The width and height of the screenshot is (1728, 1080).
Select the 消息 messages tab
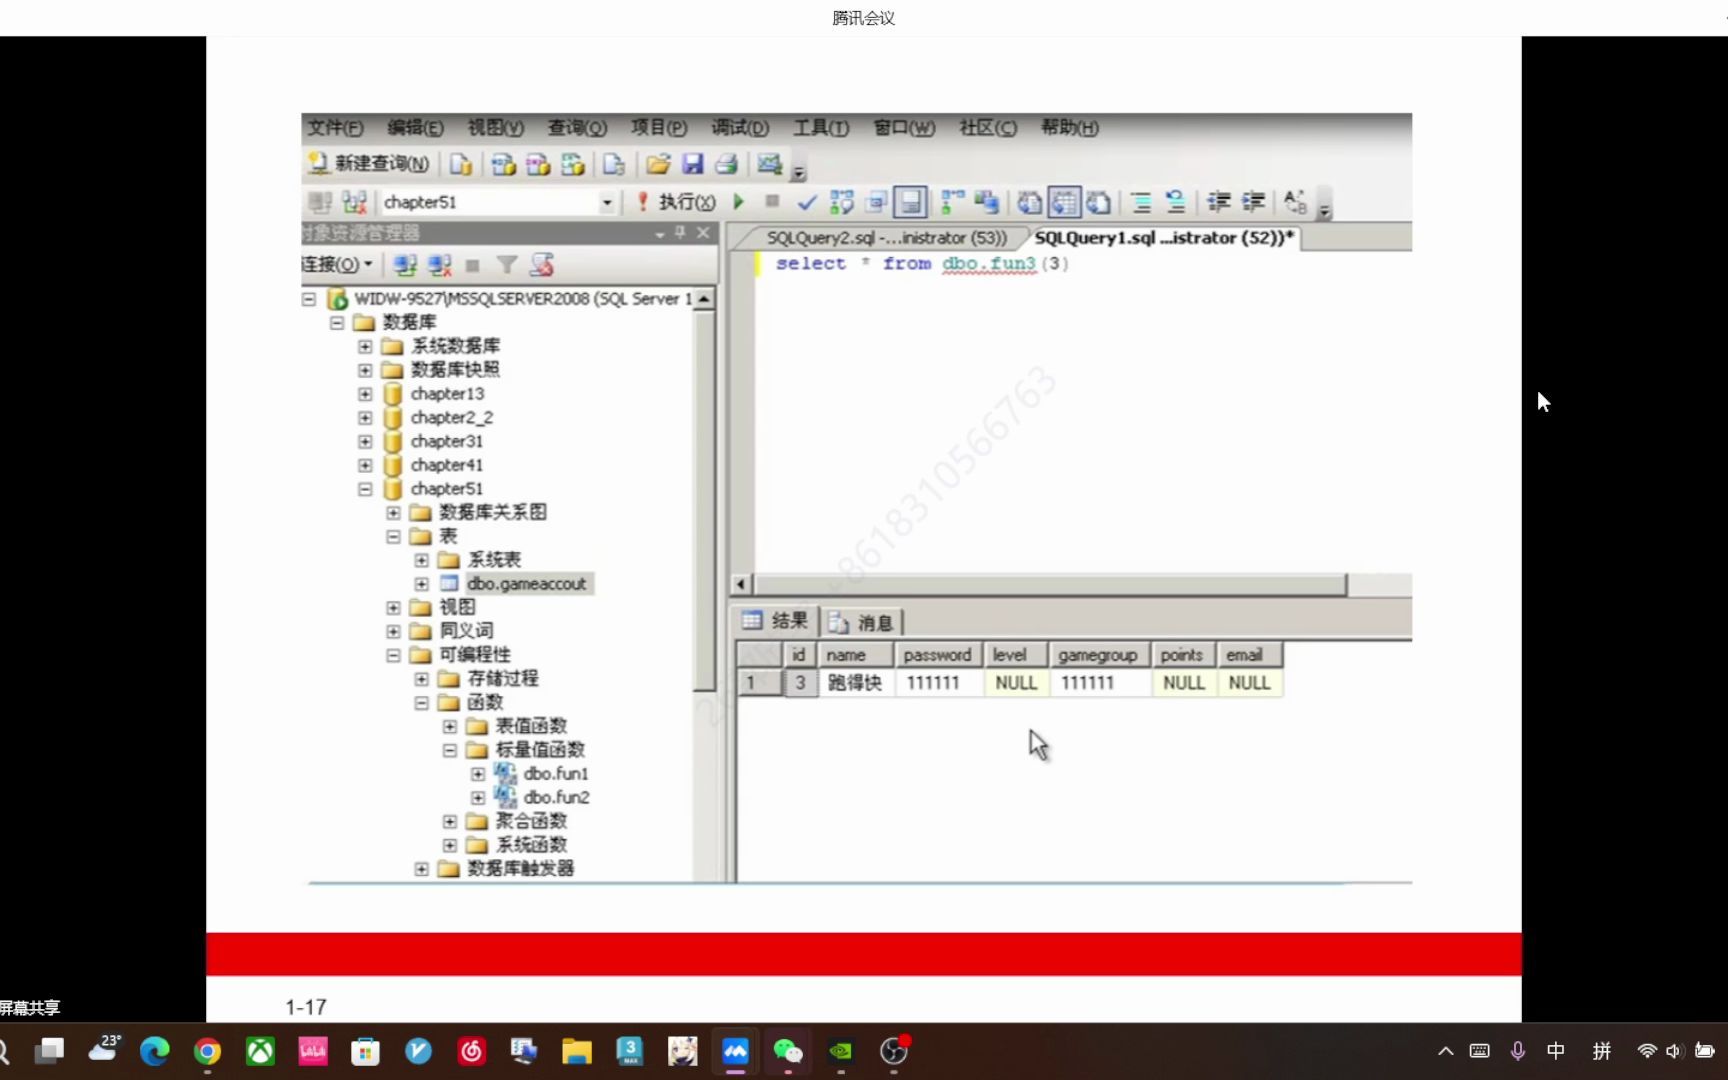[861, 623]
